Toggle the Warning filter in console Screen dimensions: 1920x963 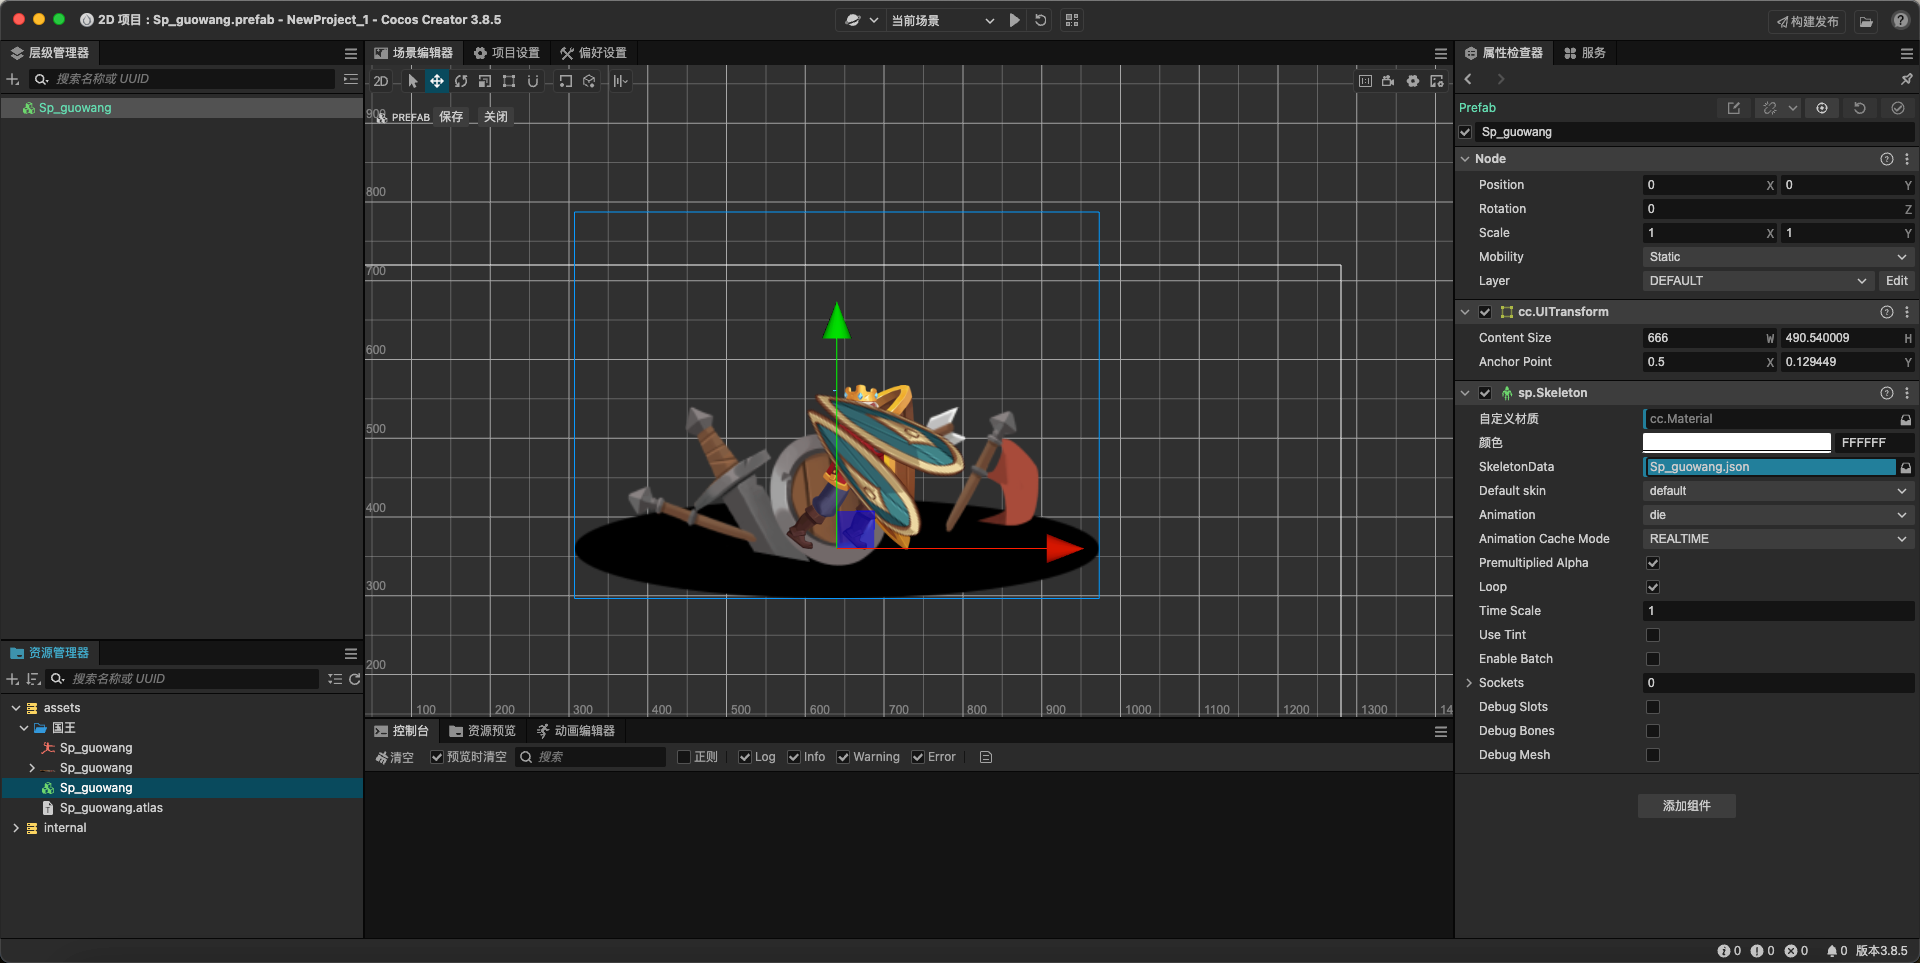[843, 757]
